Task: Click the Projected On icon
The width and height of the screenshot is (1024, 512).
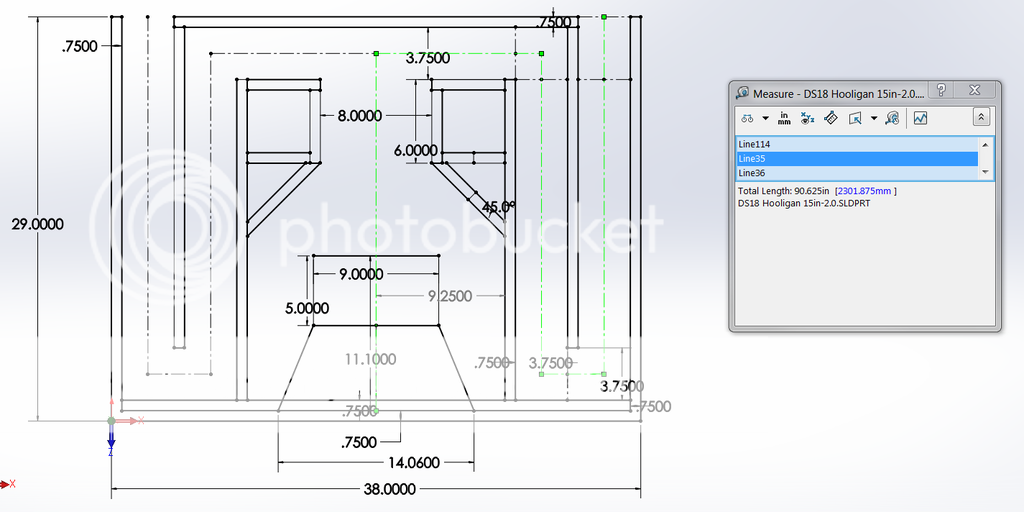Action: [855, 118]
